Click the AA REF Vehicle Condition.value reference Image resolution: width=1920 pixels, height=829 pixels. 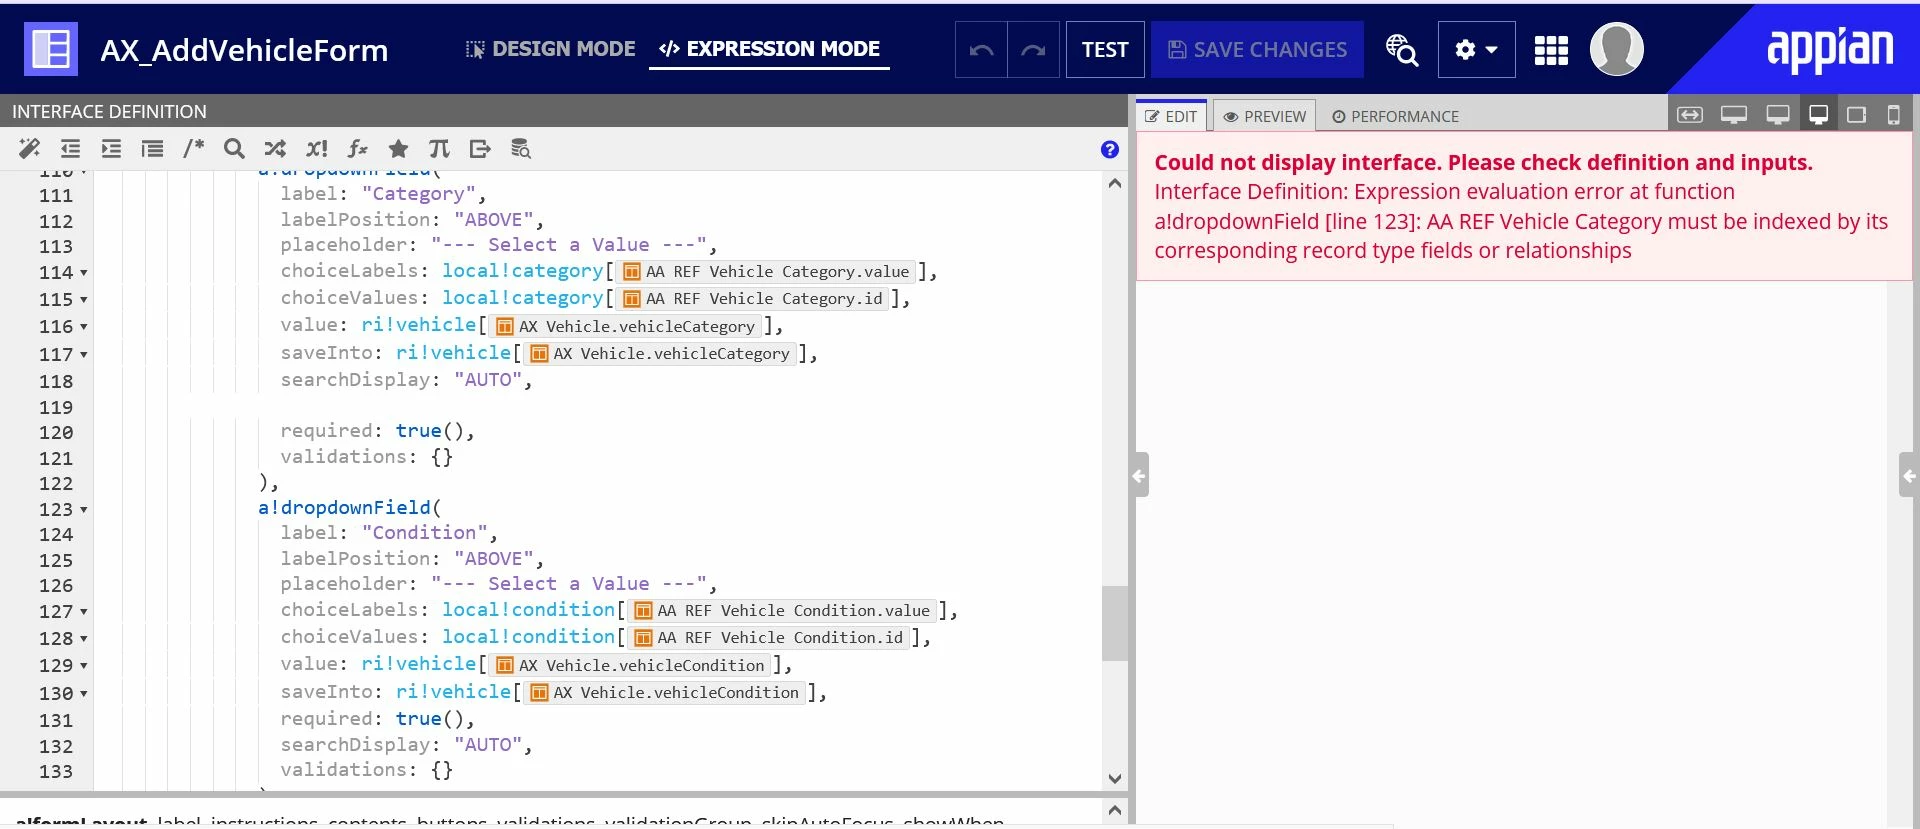tap(781, 611)
